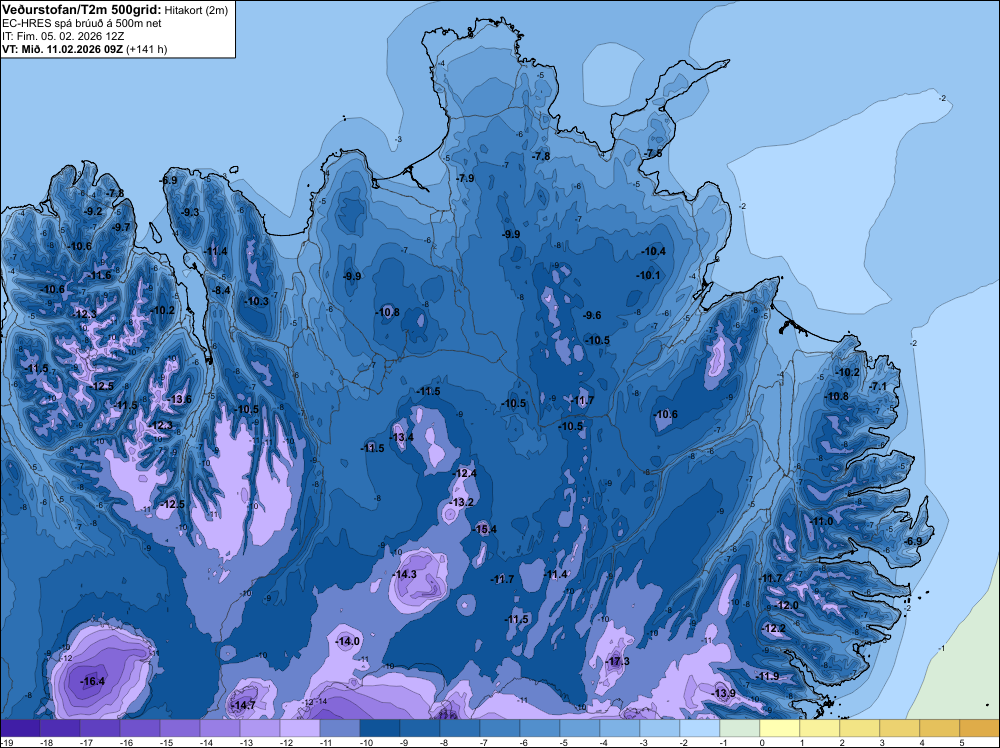Select the -15.4 temperature label

[484, 529]
